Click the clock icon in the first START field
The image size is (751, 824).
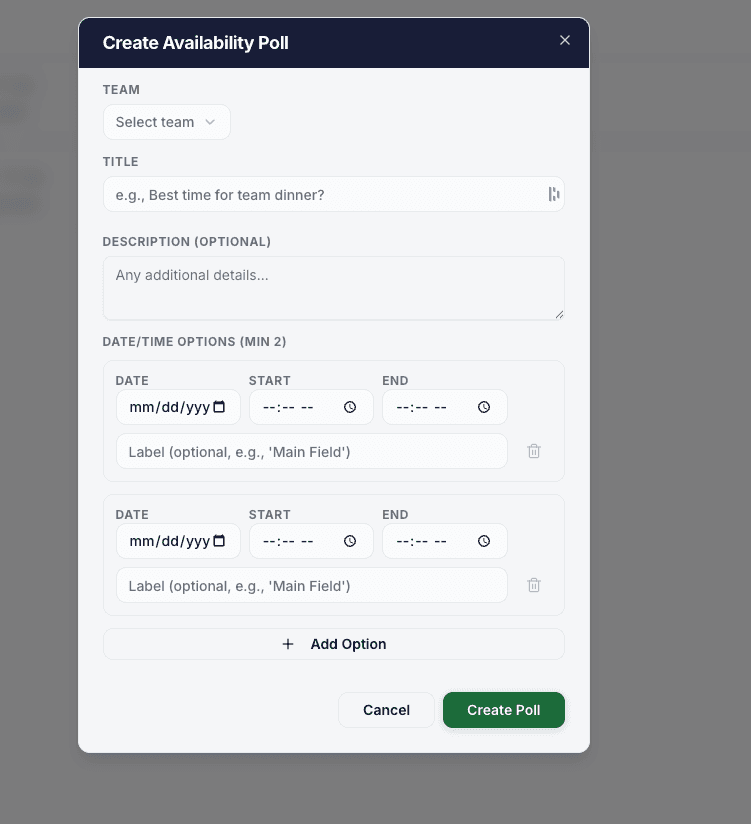coord(349,407)
